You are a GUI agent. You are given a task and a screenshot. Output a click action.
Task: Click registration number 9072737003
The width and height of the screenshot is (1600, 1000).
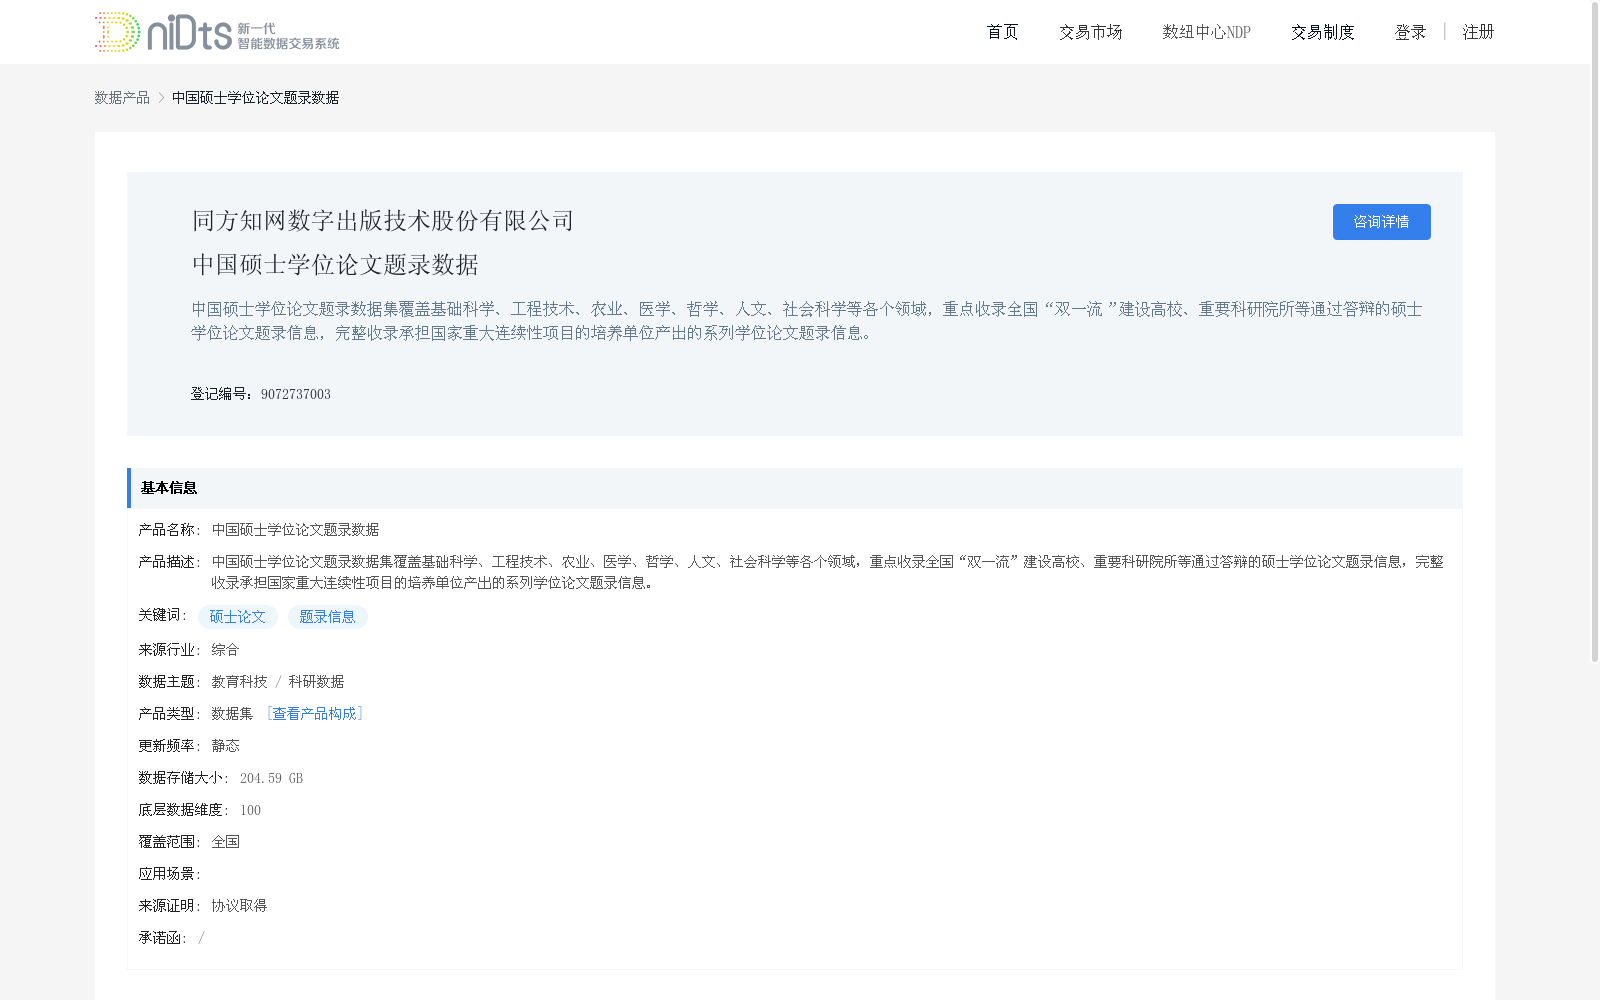click(x=296, y=394)
